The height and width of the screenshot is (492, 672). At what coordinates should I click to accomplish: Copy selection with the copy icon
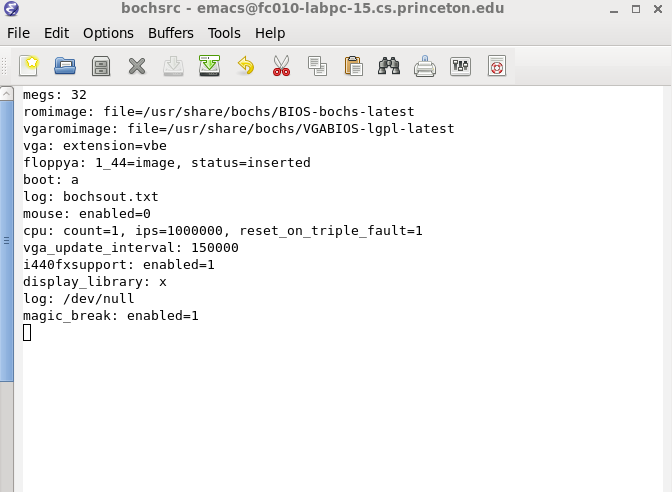point(317,66)
